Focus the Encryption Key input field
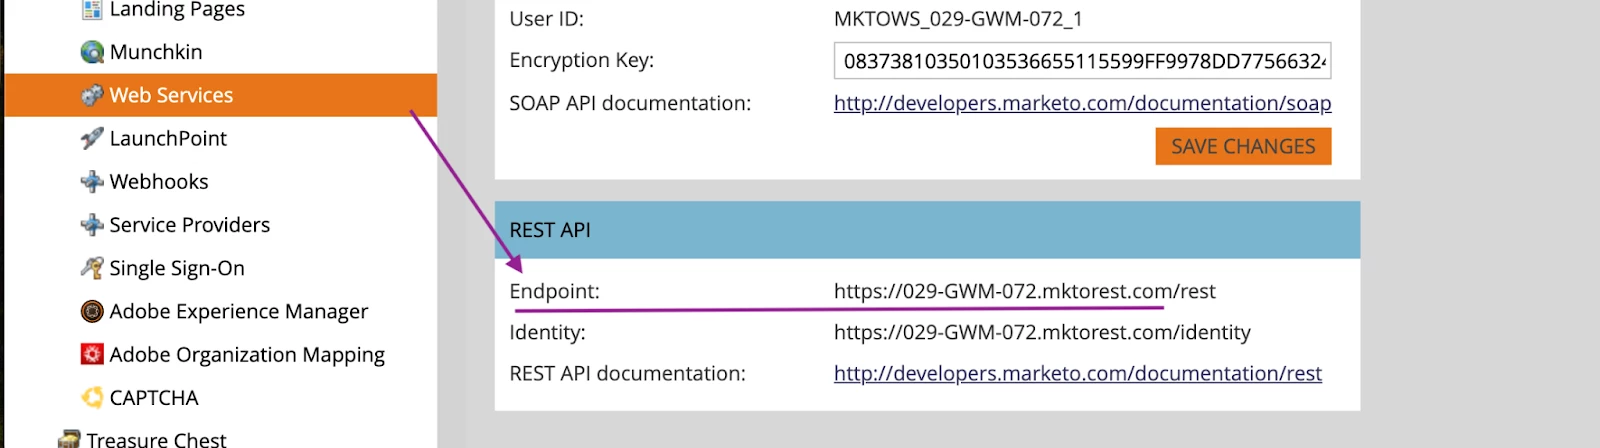The height and width of the screenshot is (448, 1600). [x=1082, y=61]
